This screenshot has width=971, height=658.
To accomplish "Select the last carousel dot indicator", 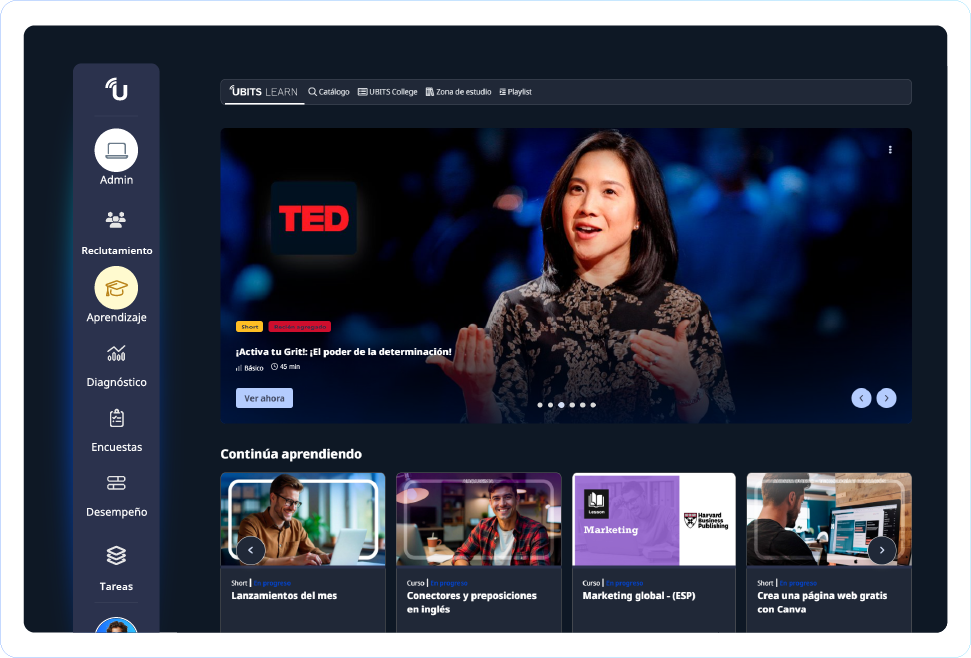I will [593, 405].
